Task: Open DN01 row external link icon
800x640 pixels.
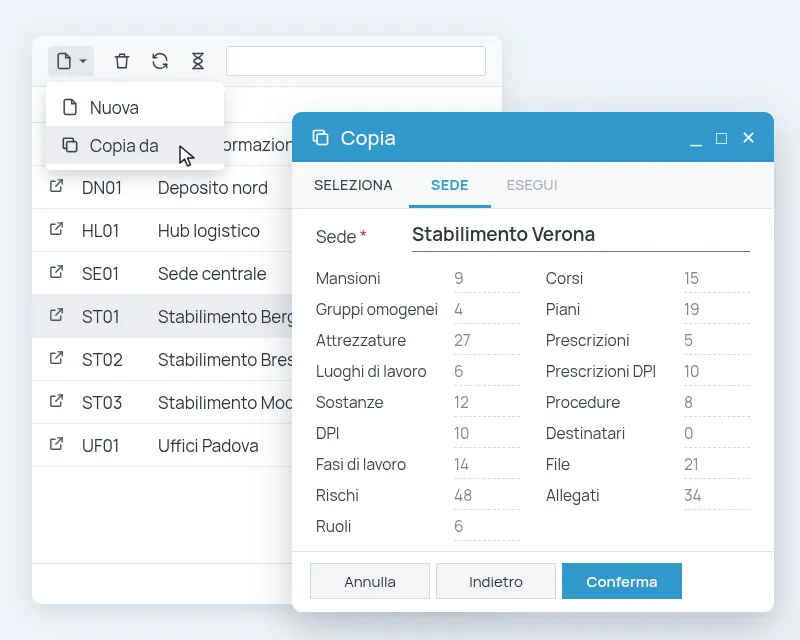Action: coord(57,186)
